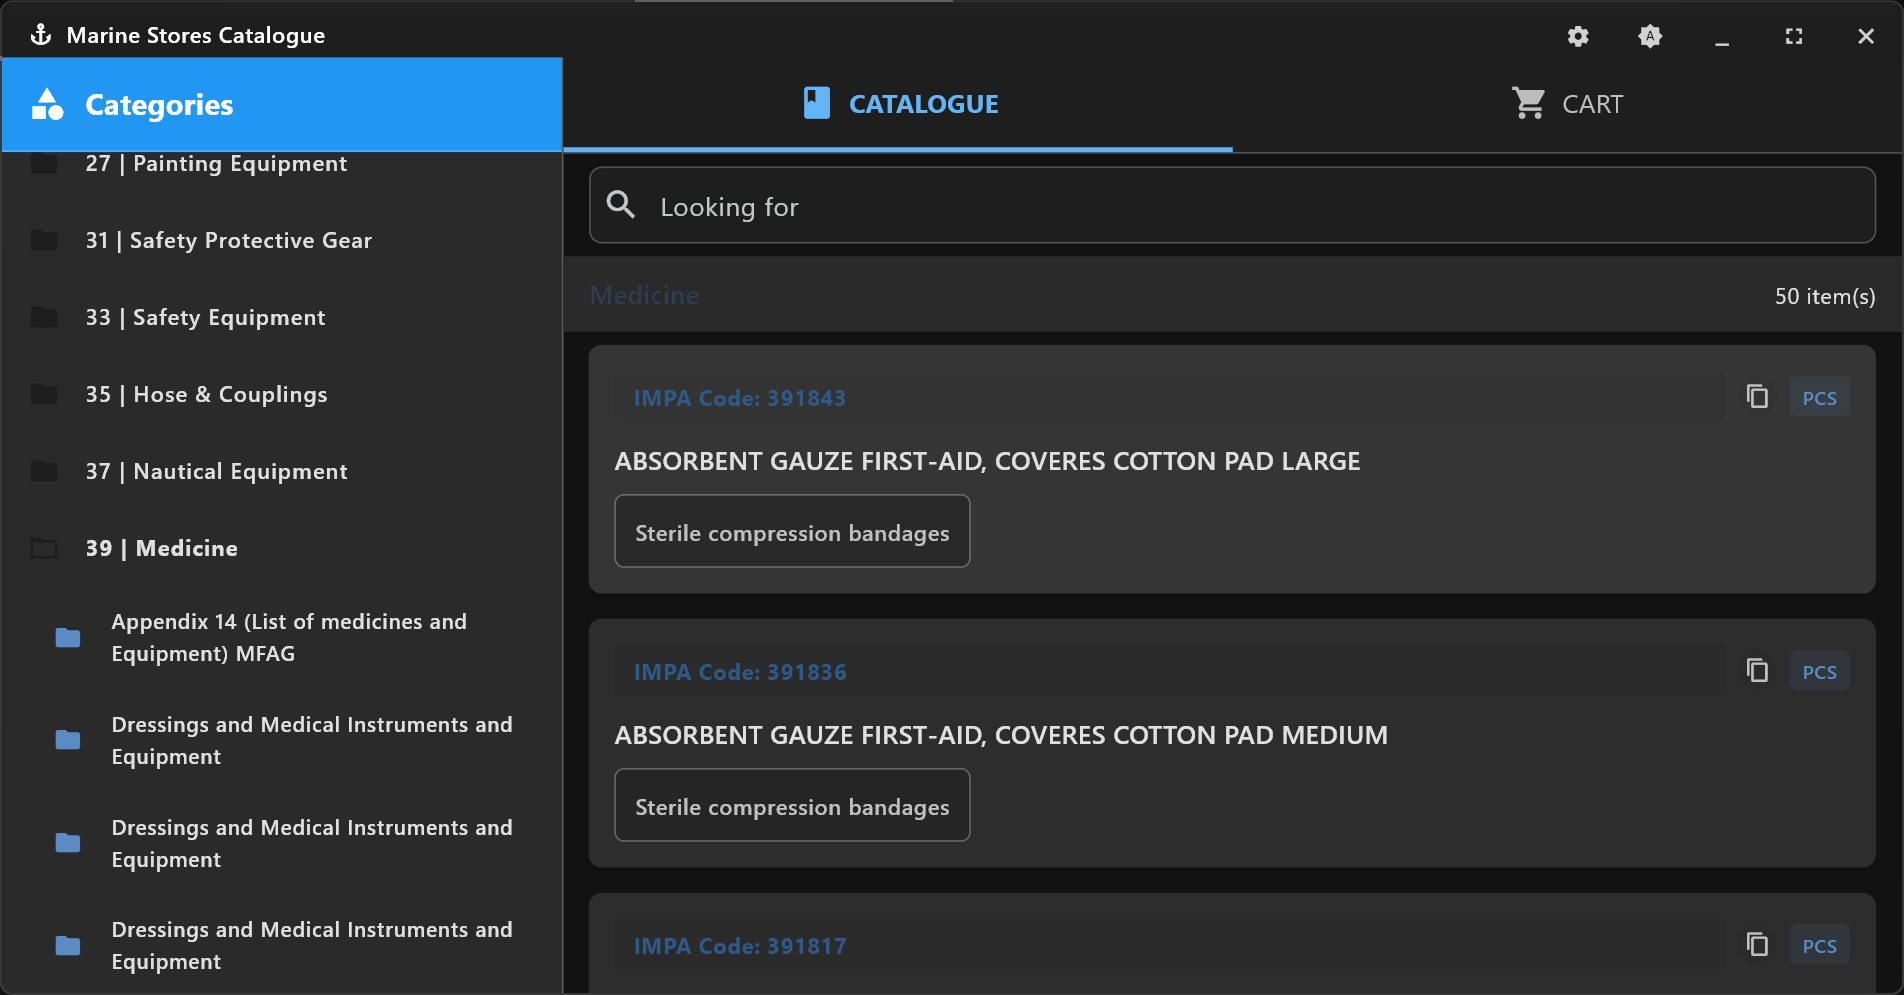Click blue folder icon for Appendix 14
Viewport: 1904px width, 995px height.
coord(68,637)
